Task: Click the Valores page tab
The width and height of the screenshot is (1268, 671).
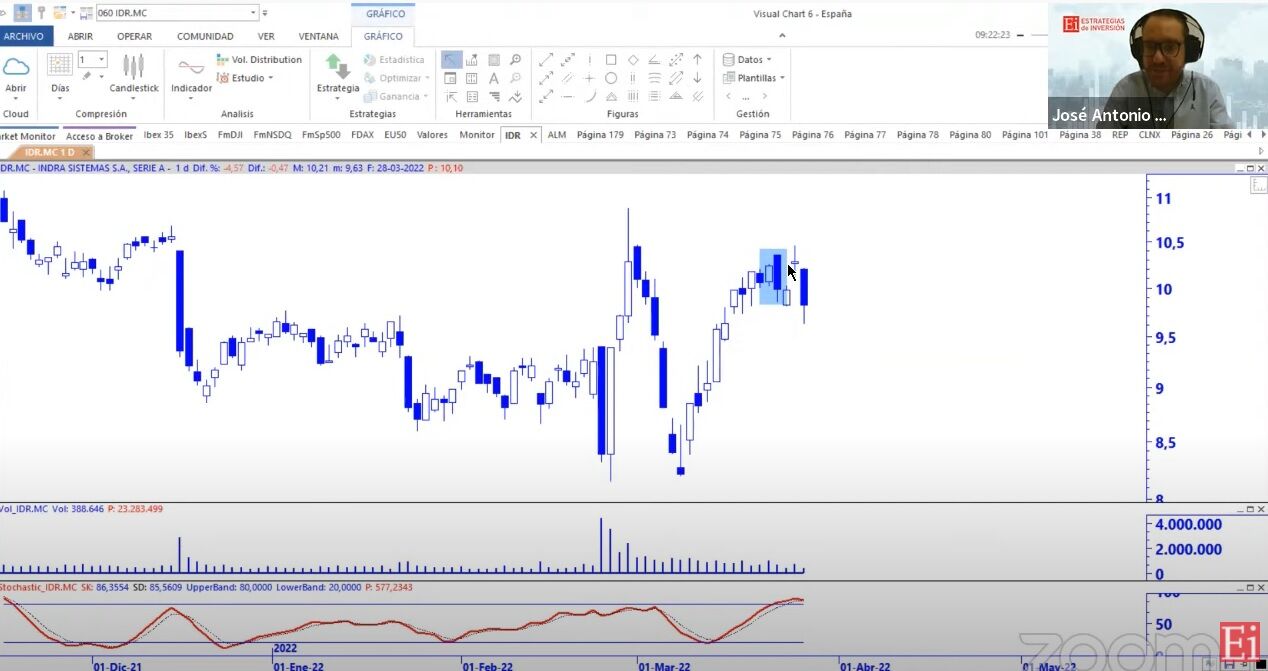Action: 432,135
